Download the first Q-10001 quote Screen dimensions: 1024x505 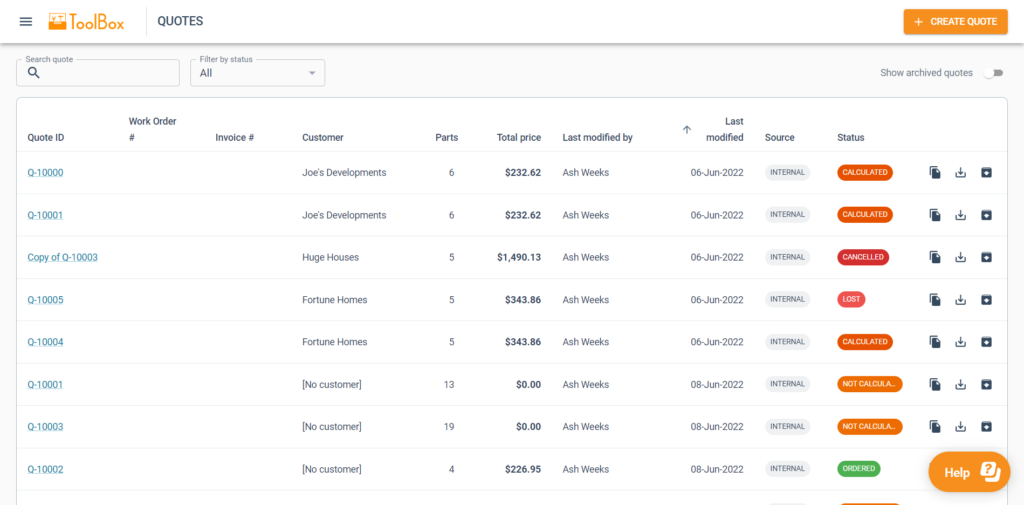pos(960,215)
